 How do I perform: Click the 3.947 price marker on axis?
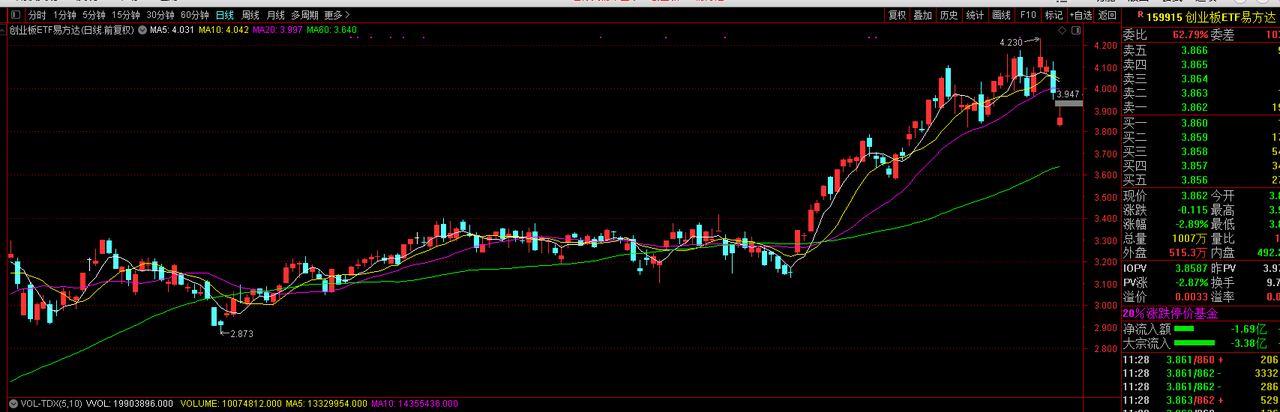point(1069,94)
